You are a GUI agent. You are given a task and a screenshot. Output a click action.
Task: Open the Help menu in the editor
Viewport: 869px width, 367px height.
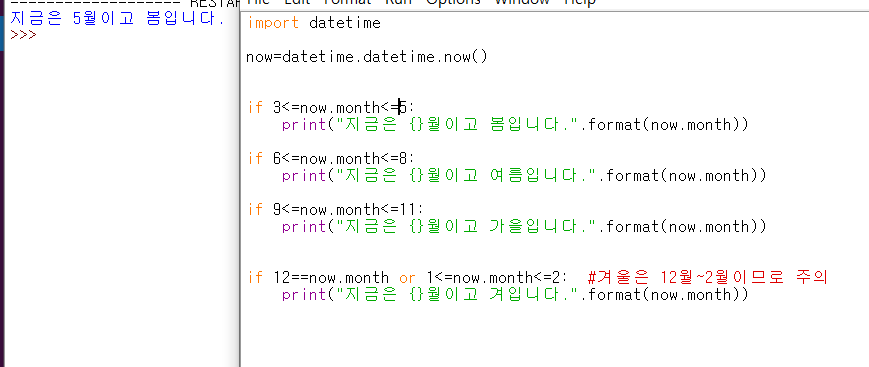(580, 2)
